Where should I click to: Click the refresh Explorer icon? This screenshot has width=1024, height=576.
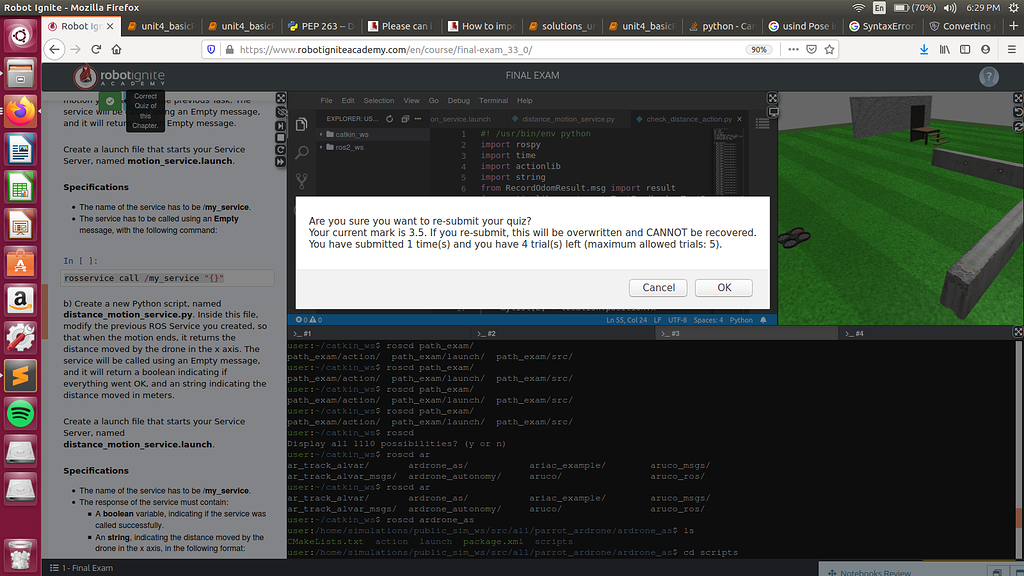[389, 119]
